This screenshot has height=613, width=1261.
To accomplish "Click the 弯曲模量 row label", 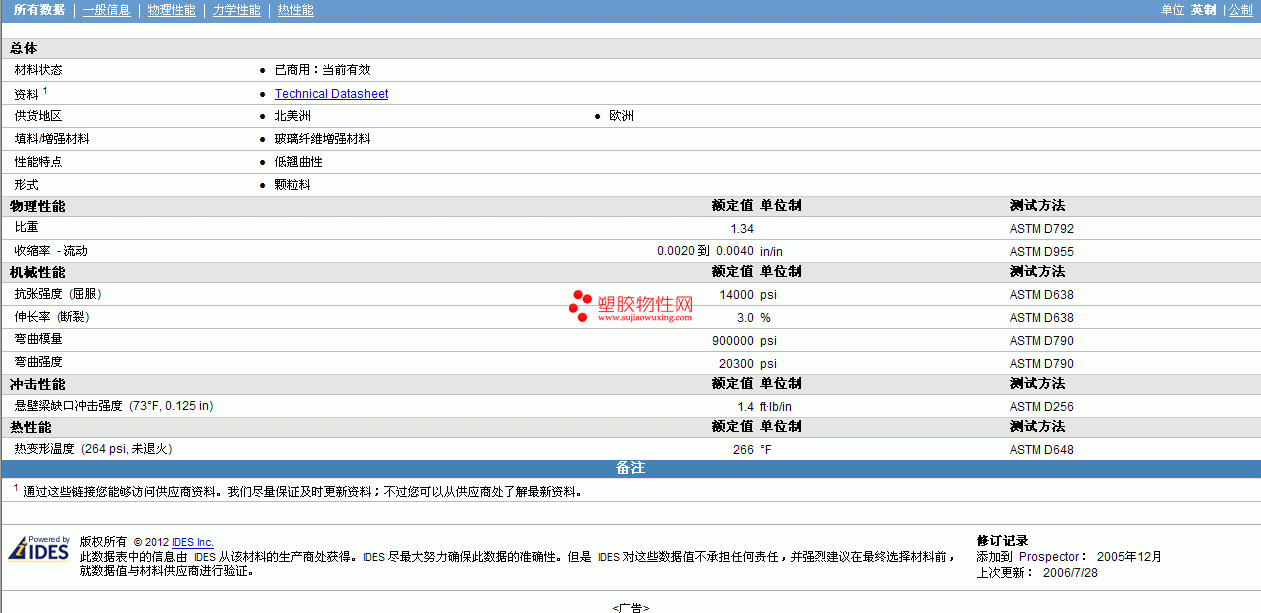I will tap(38, 339).
